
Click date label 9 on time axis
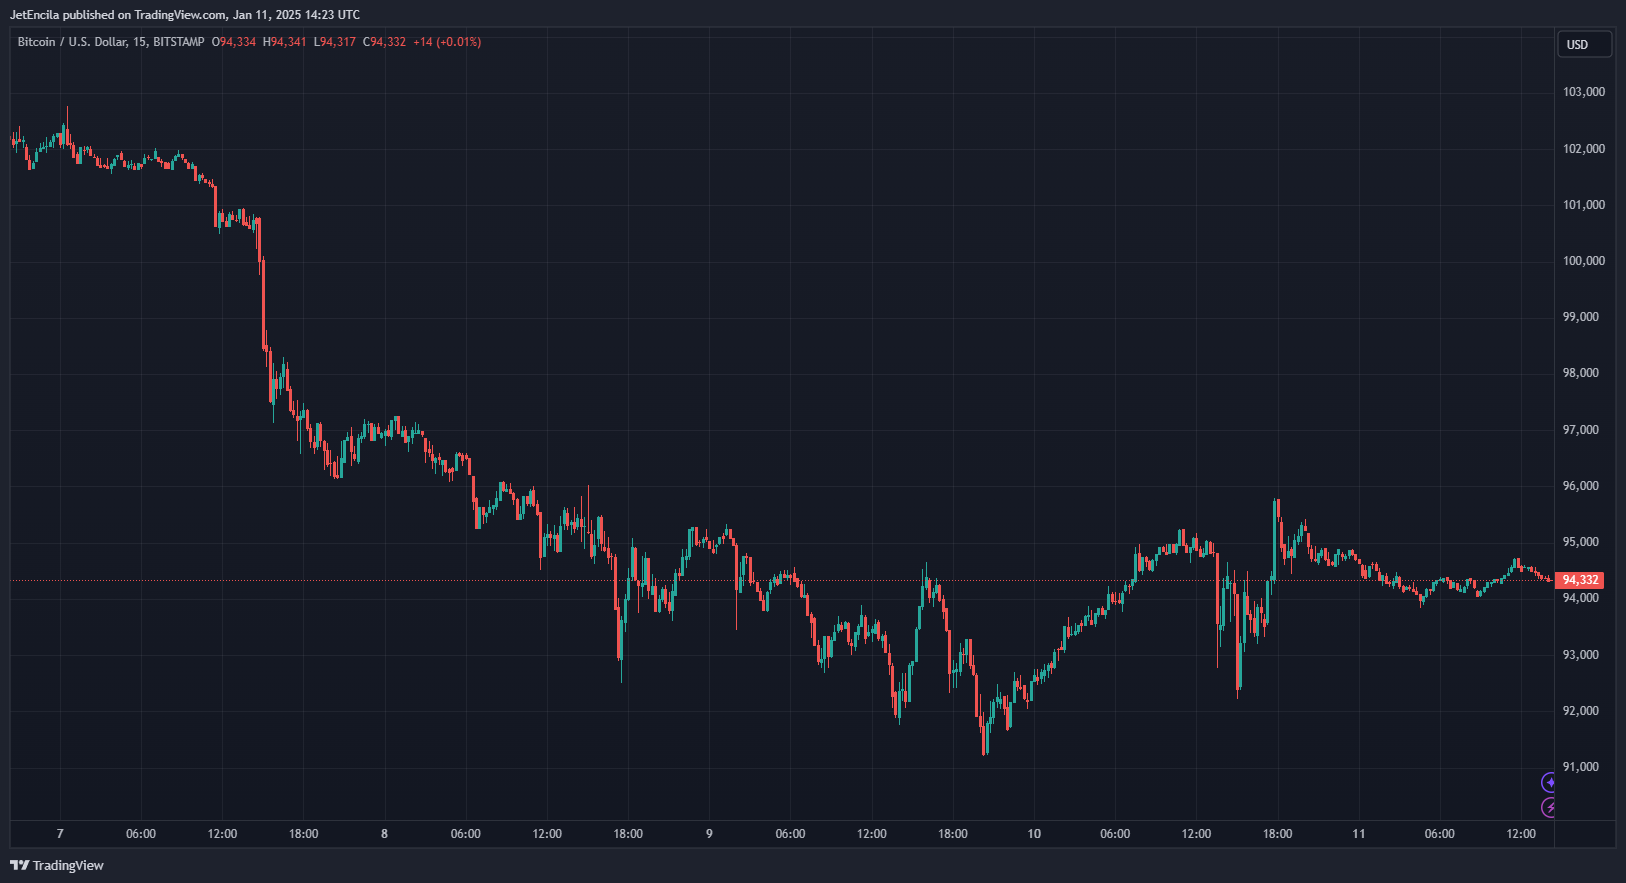click(x=709, y=834)
